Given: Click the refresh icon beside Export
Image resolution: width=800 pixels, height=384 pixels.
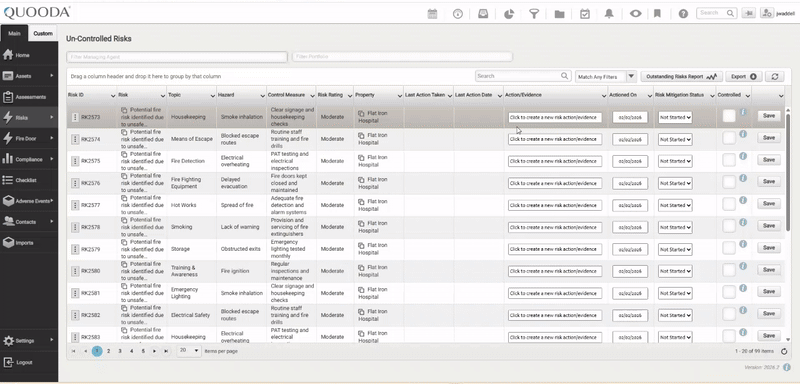Looking at the screenshot, I should click(774, 76).
